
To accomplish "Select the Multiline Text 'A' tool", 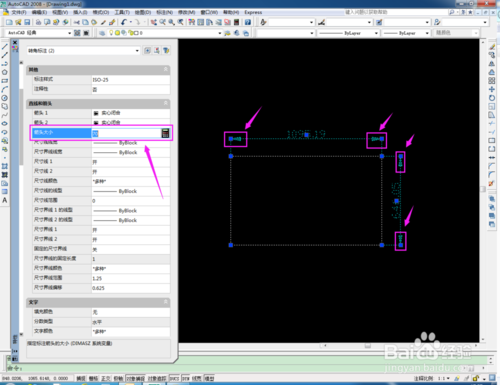I will pyautogui.click(x=5, y=200).
